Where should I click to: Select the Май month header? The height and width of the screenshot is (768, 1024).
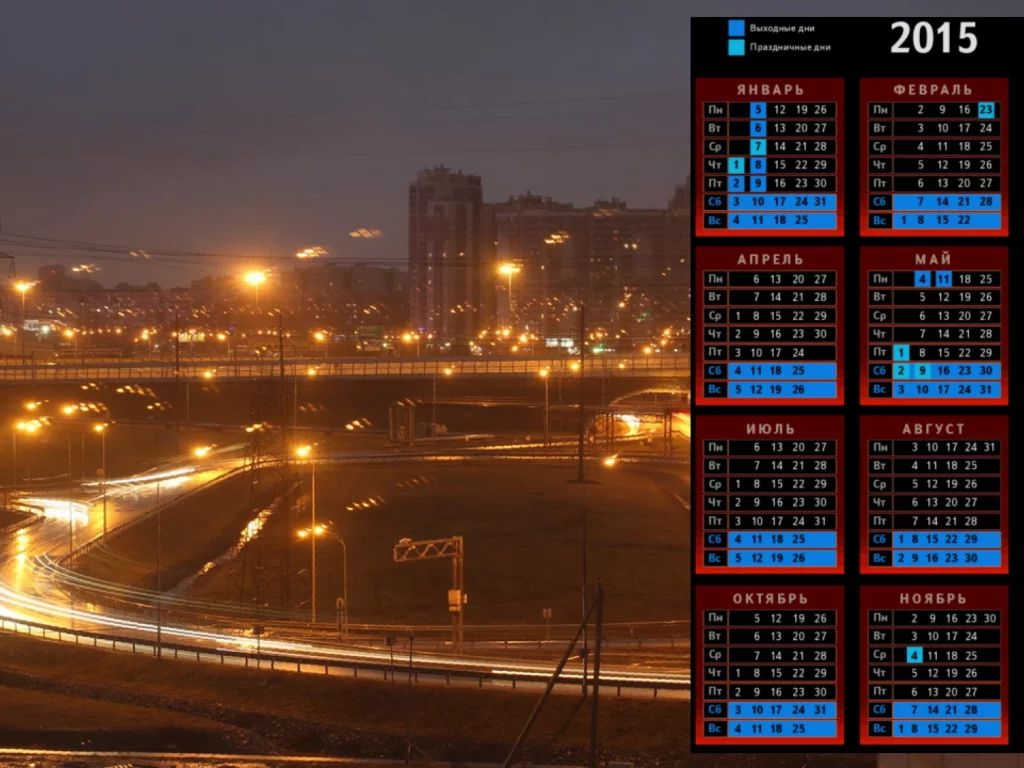tap(933, 259)
